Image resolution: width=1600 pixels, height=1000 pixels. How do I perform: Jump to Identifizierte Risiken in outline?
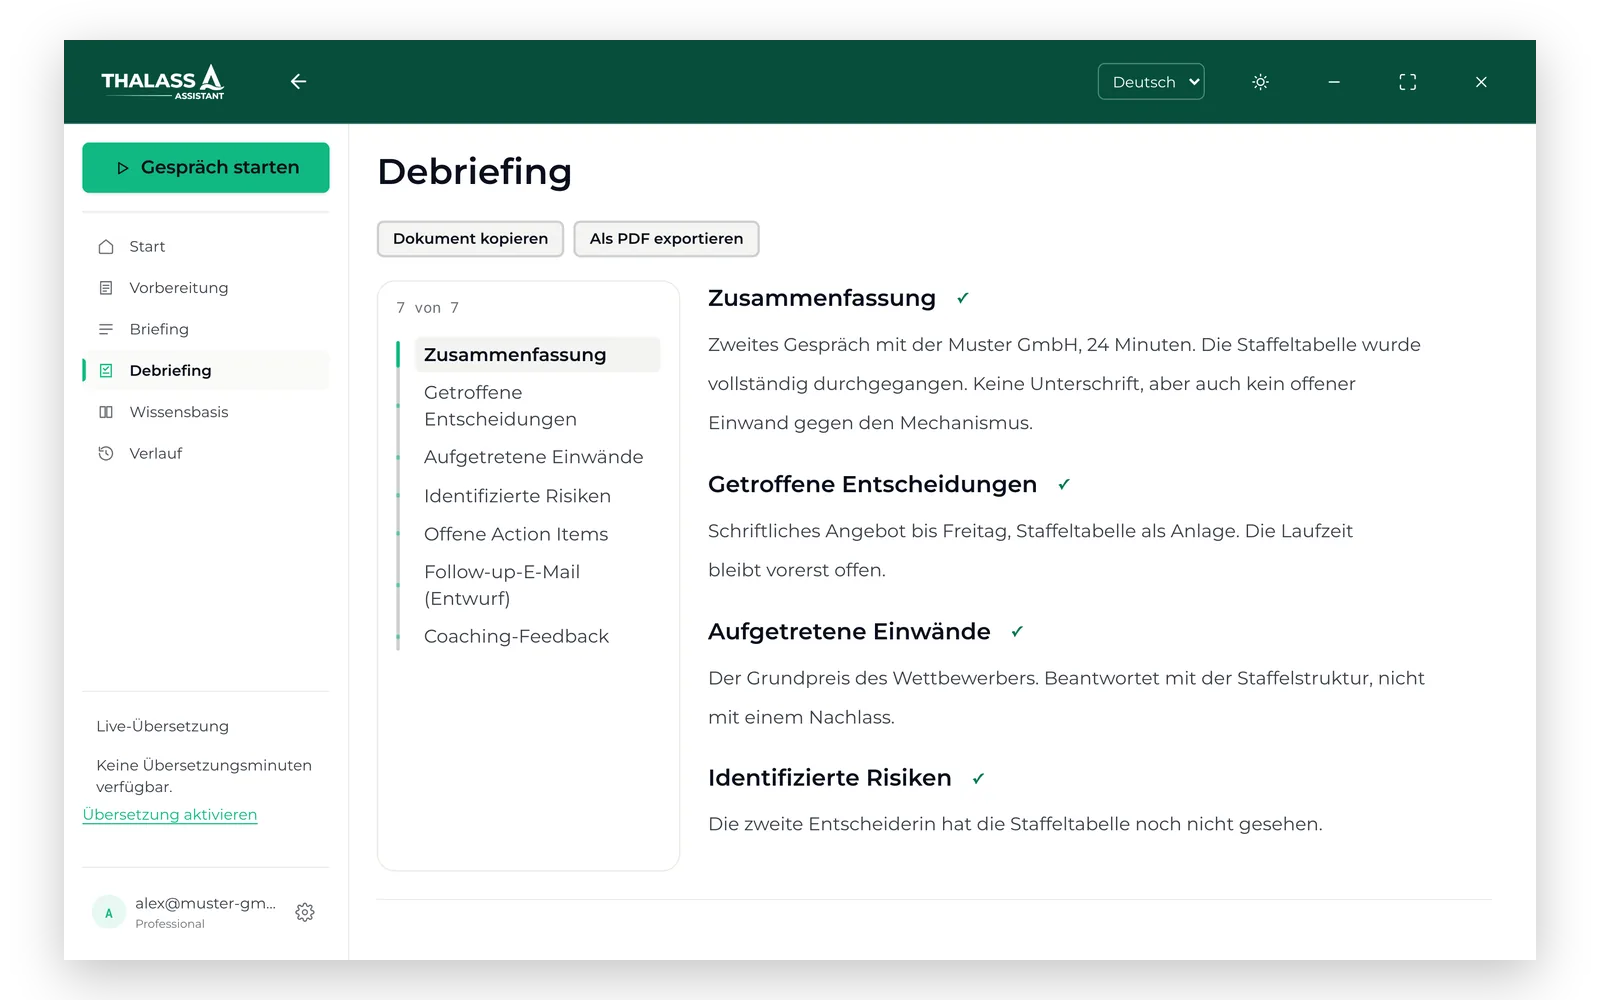[x=537, y=496]
